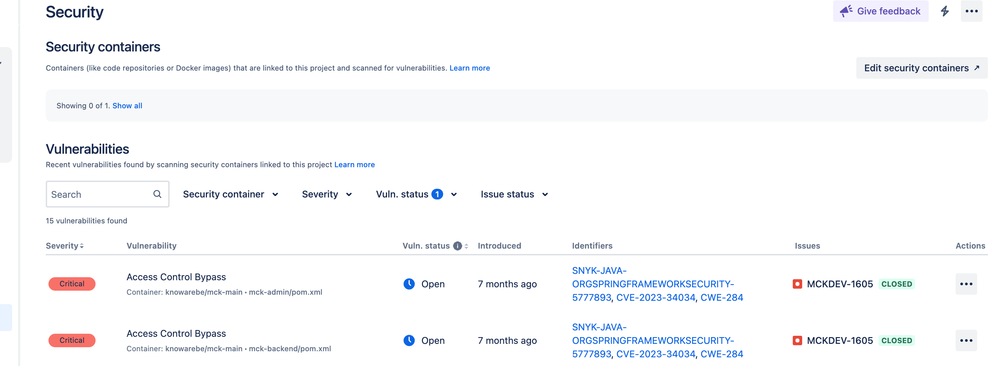Click the Open clock icon in mck-admin row

click(x=409, y=284)
